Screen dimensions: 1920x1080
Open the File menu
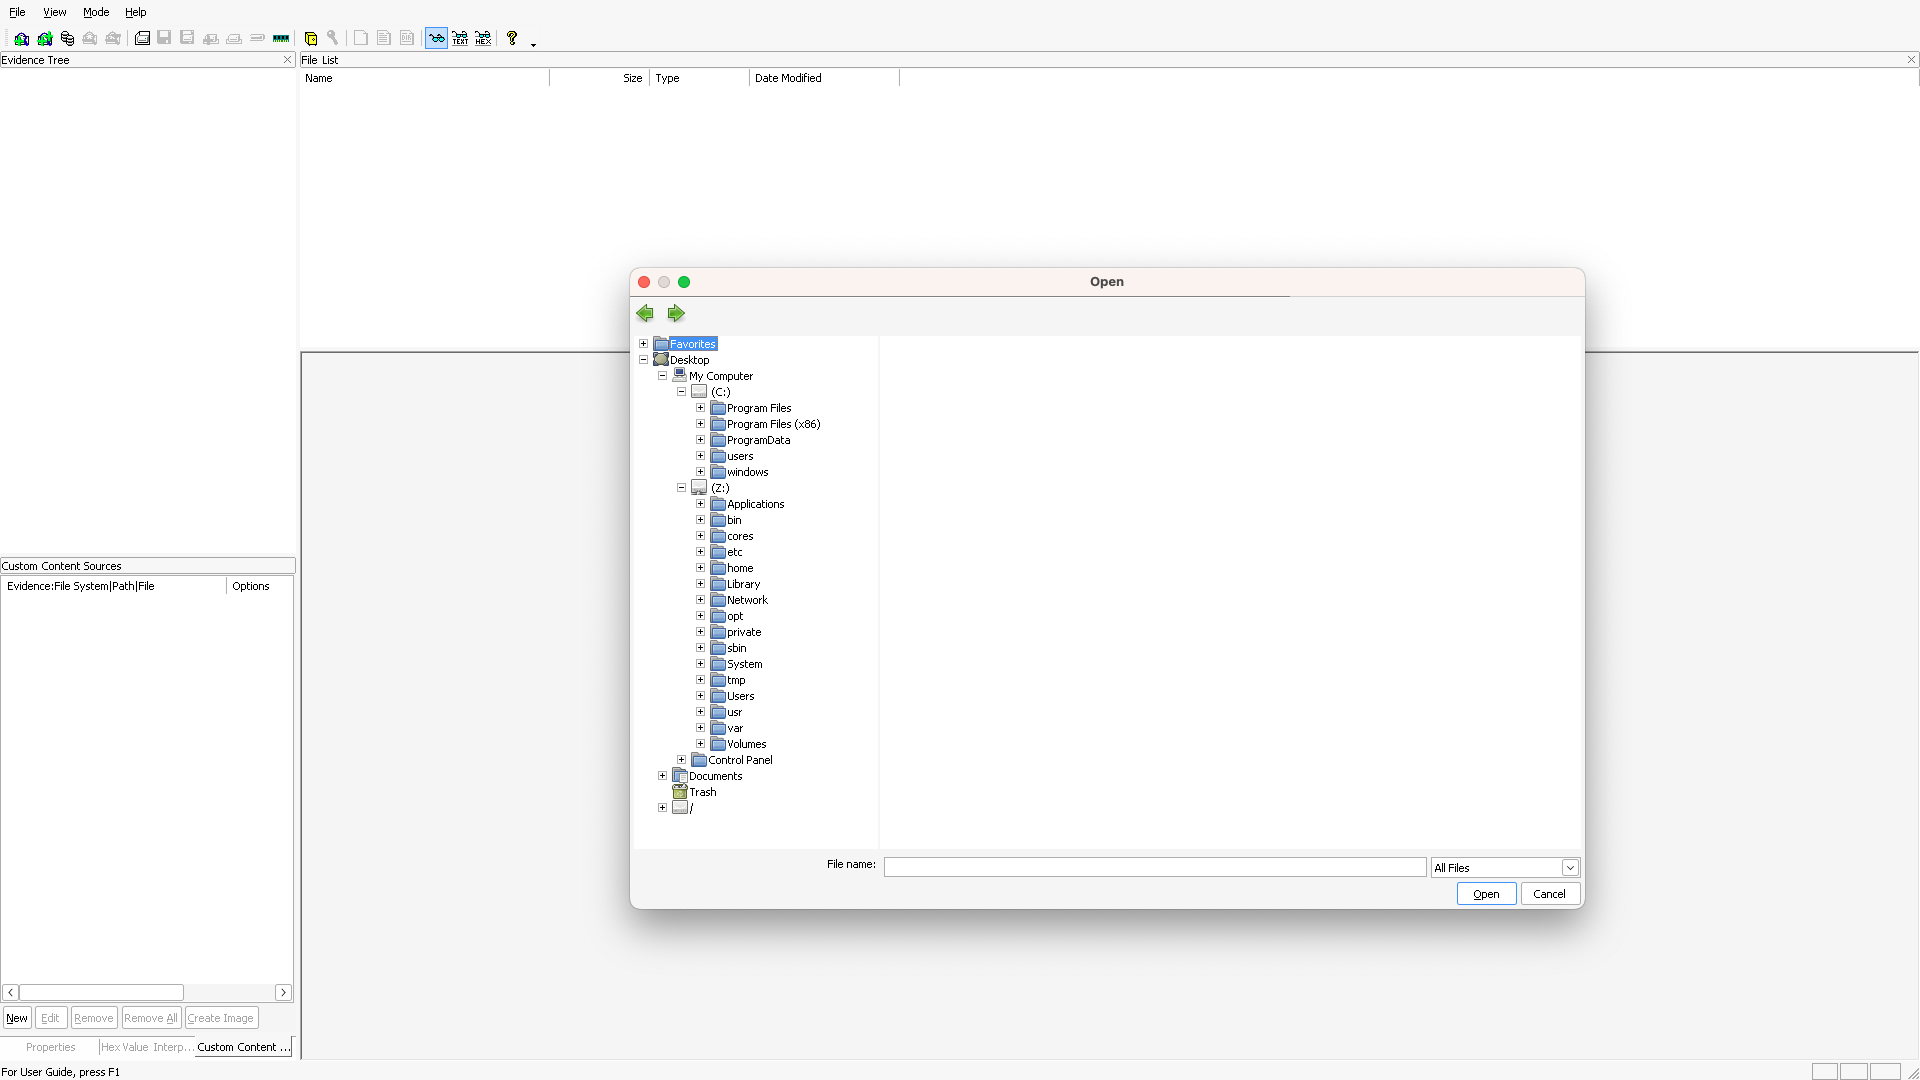pos(17,12)
